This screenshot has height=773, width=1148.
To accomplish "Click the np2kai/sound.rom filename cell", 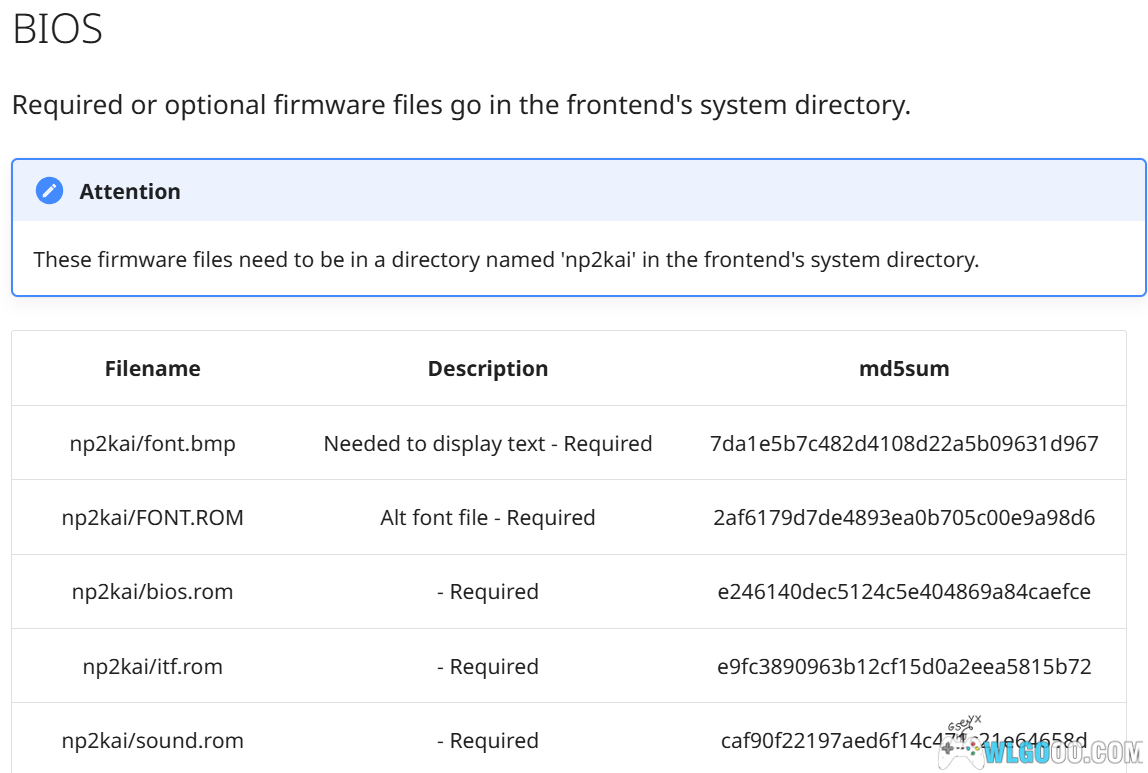I will (x=152, y=740).
